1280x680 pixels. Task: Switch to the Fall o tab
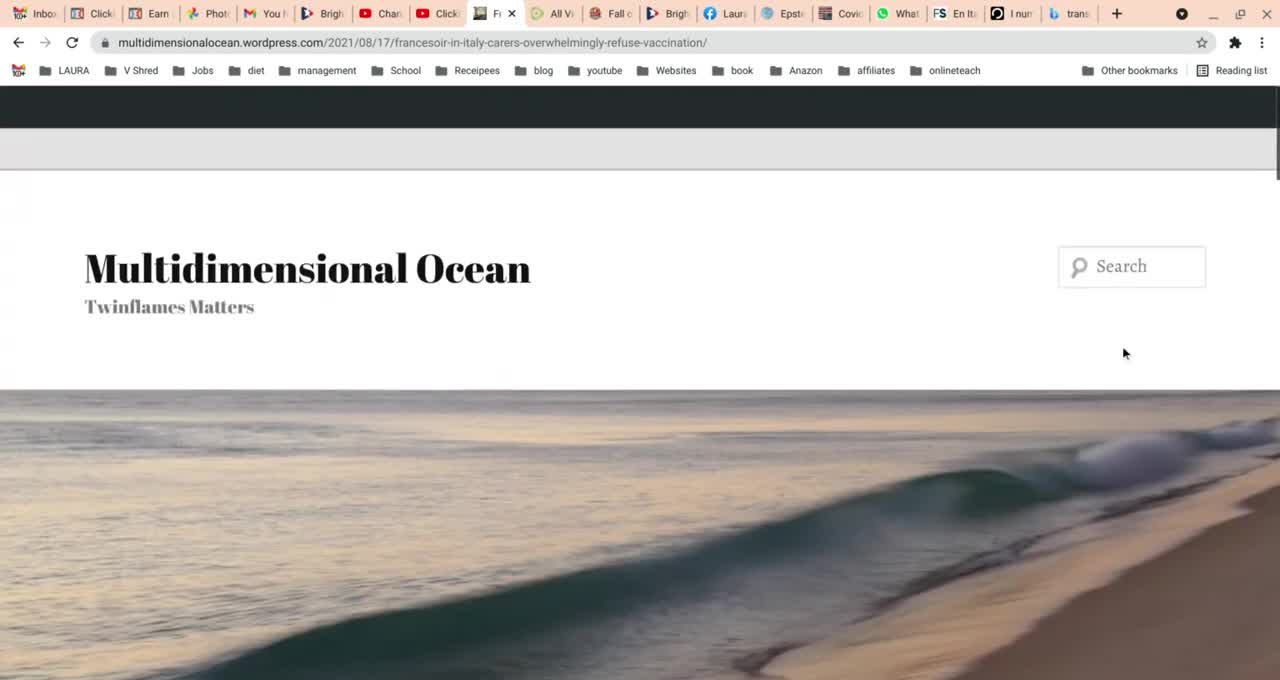coord(610,14)
